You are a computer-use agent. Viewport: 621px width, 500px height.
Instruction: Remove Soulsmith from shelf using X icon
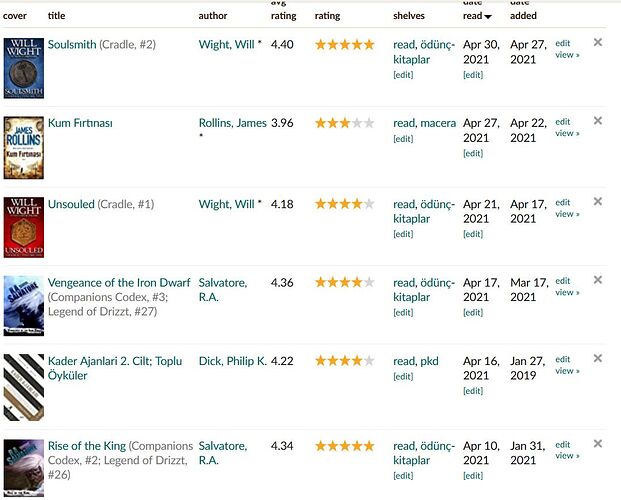coord(598,42)
